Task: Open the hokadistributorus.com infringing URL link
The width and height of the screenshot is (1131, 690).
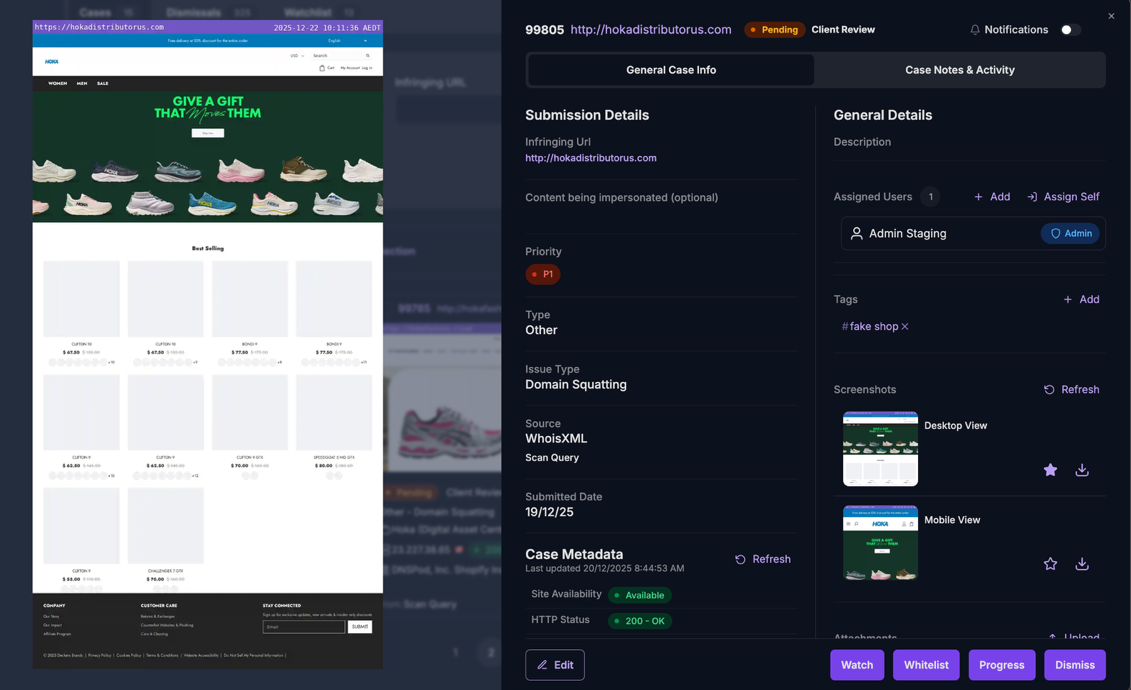Action: (591, 158)
